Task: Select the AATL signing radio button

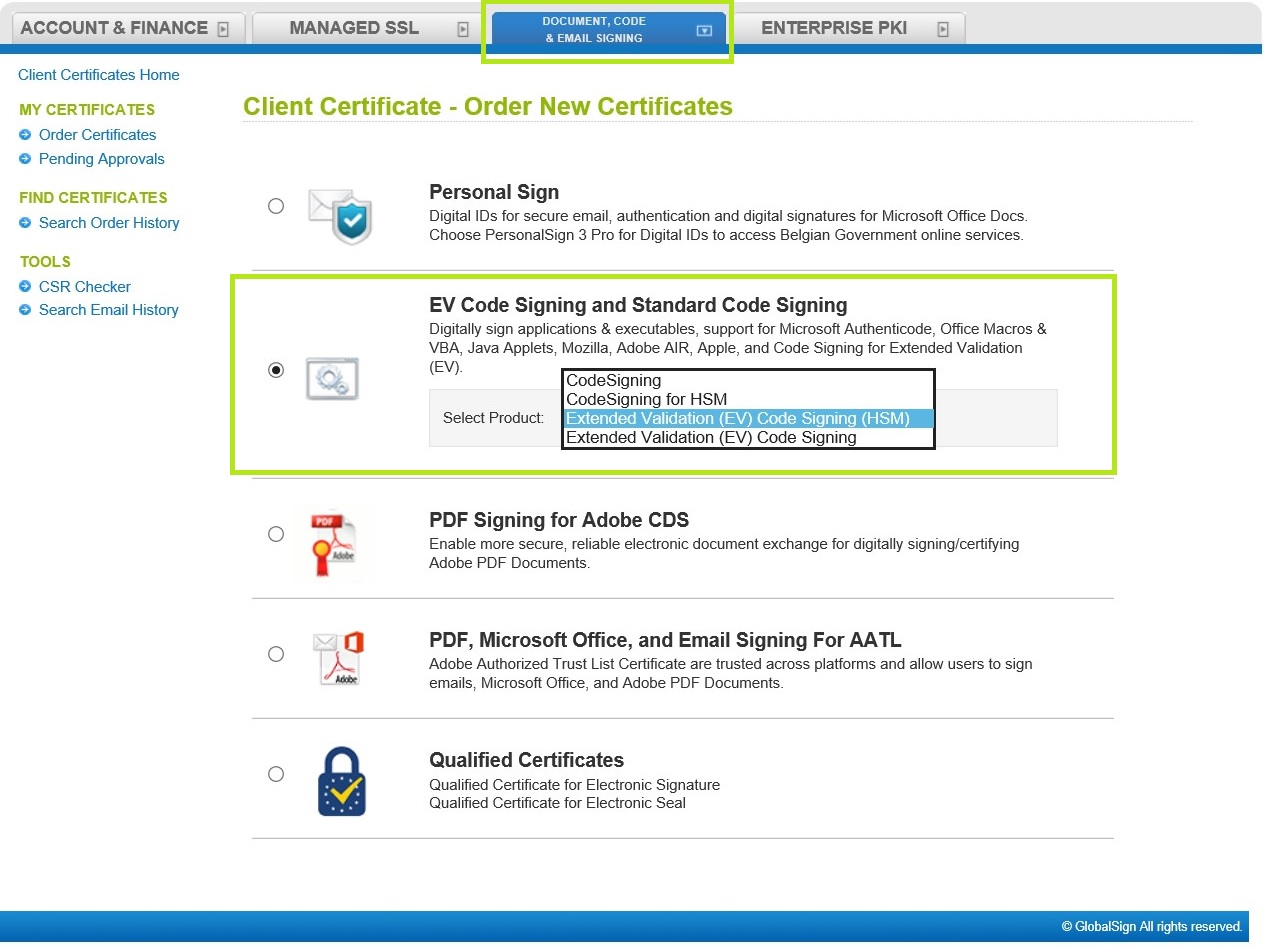Action: point(276,654)
